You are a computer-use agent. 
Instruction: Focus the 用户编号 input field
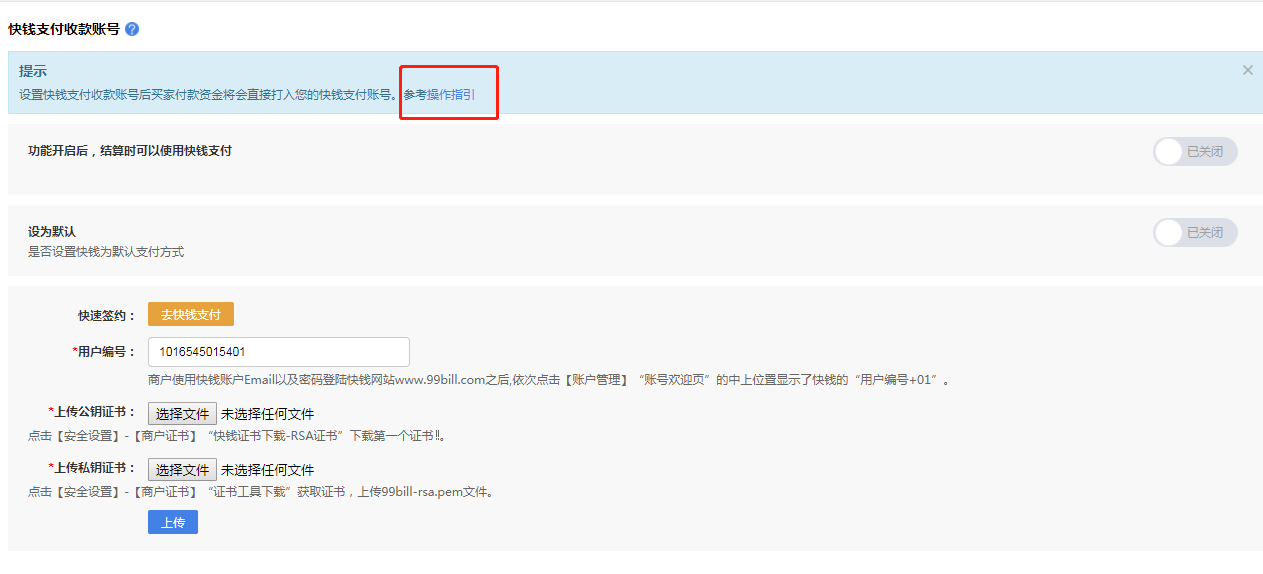[278, 352]
